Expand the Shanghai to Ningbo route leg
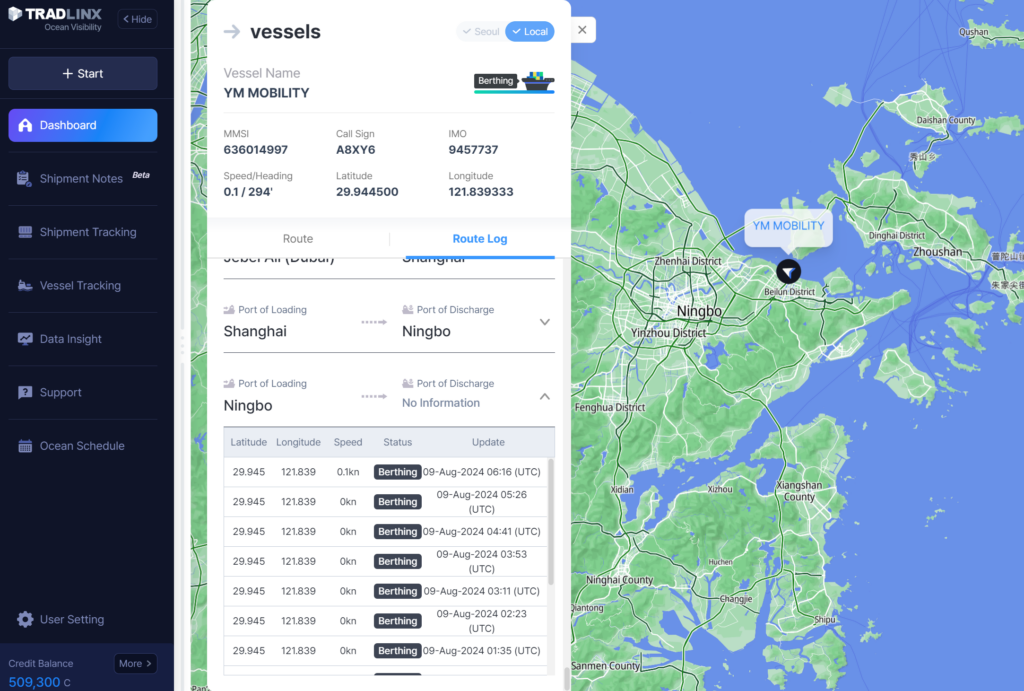This screenshot has height=691, width=1024. tap(545, 322)
